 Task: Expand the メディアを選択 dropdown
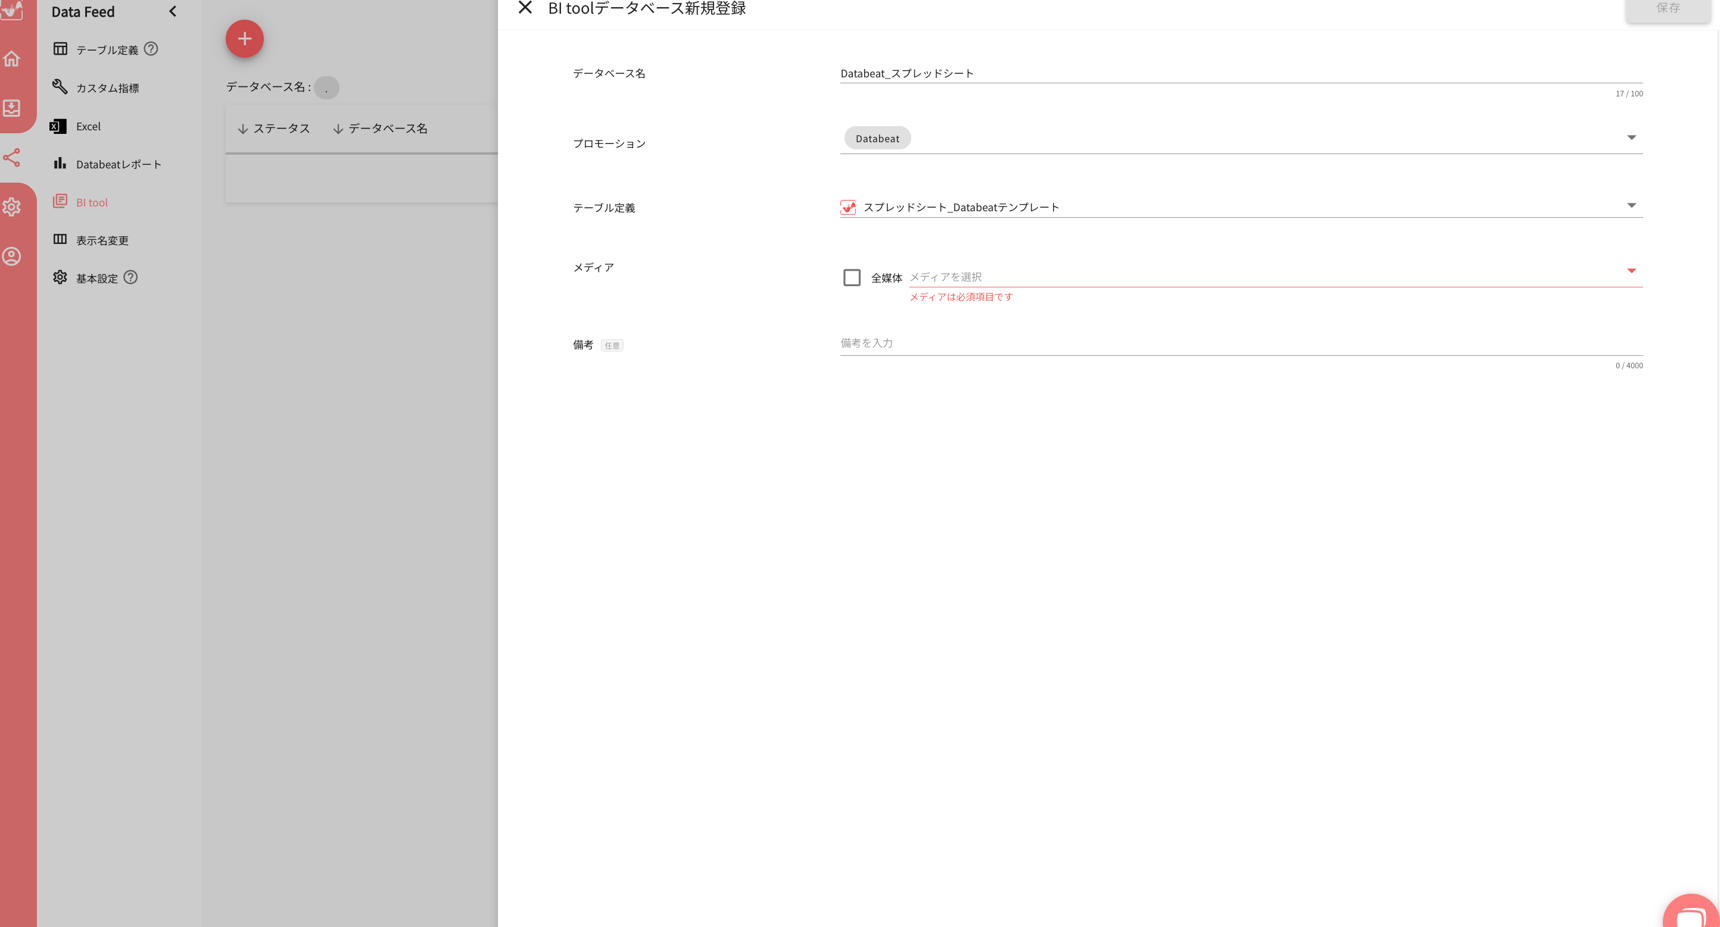1631,271
